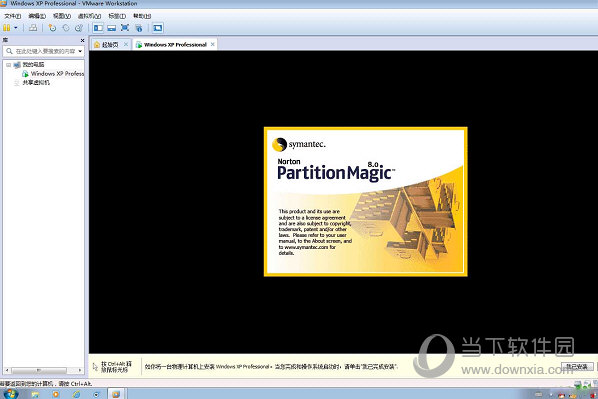Close the library panel with its X

82,40
